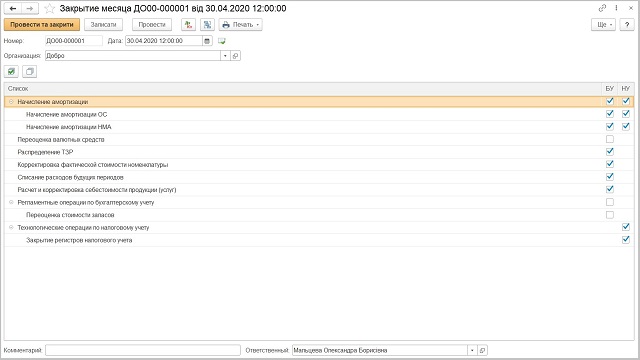
Task: Click the back navigation arrow
Action: point(13,8)
